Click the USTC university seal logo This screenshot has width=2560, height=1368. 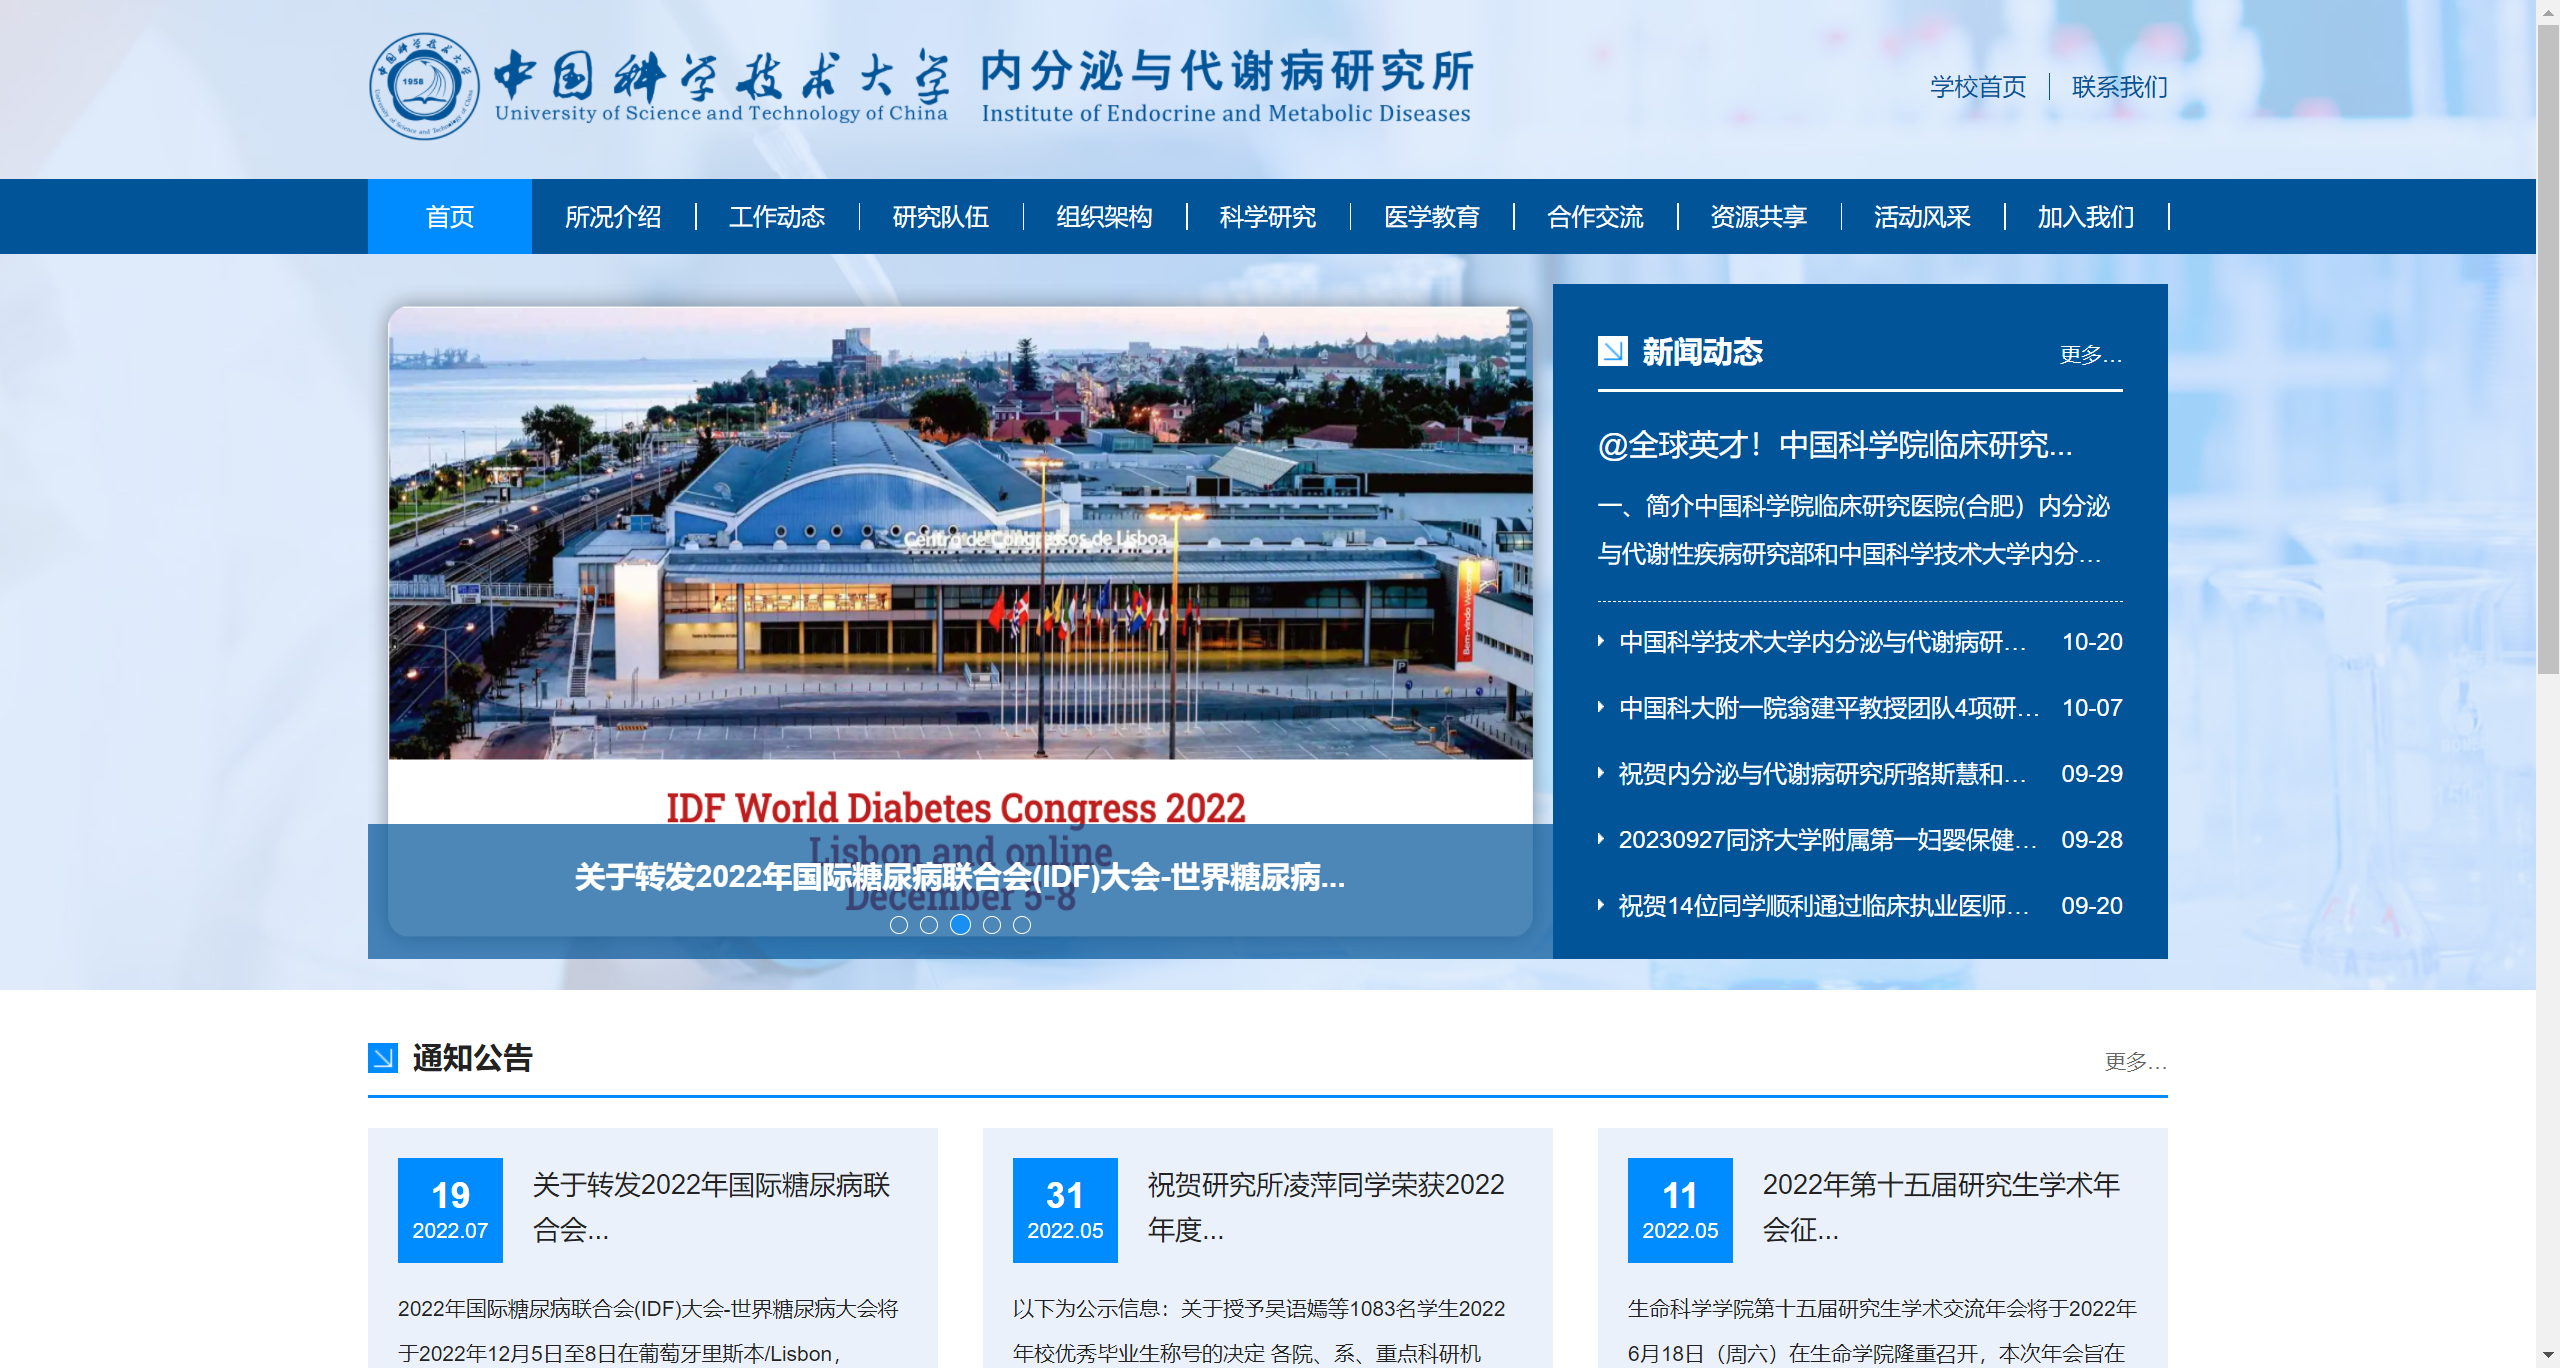point(424,86)
